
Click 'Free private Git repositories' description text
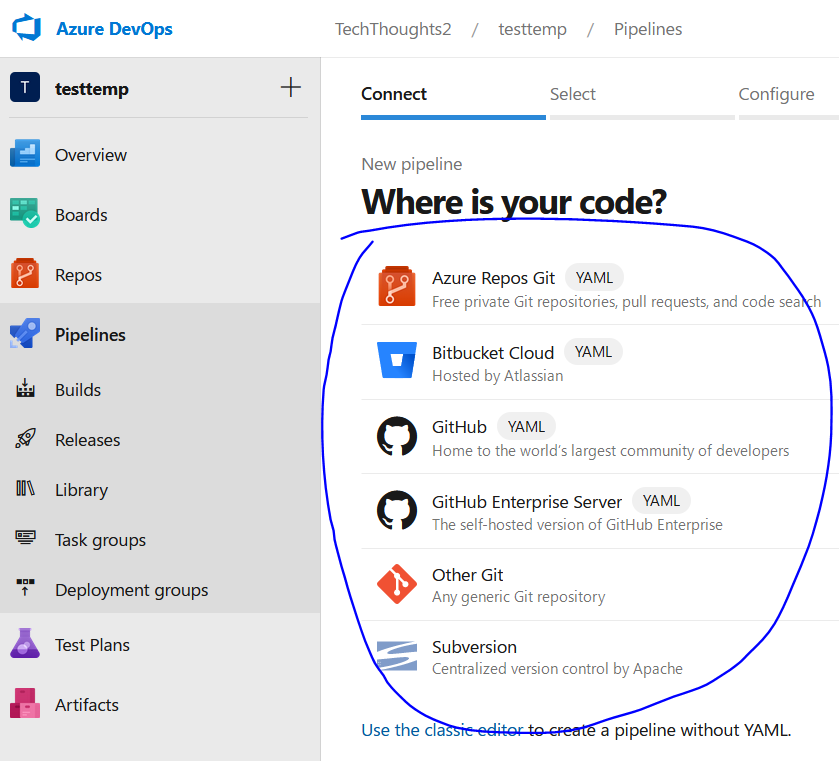(x=627, y=302)
